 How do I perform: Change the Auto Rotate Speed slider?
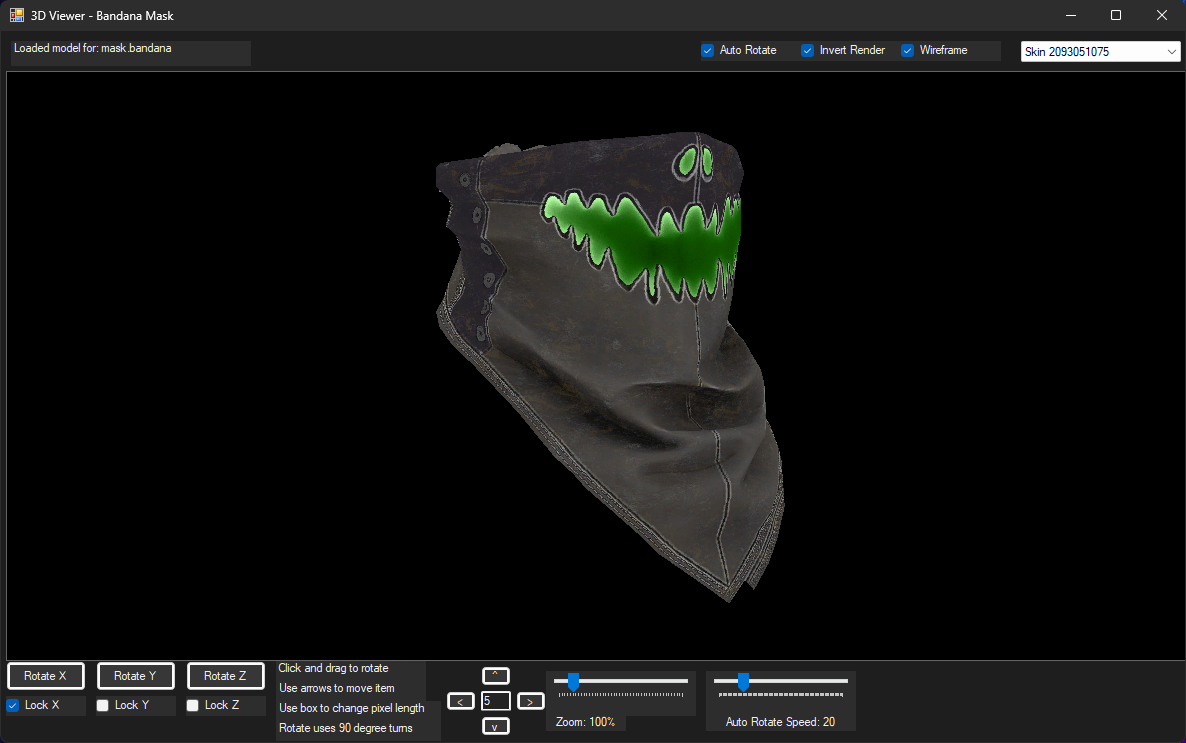coord(742,682)
